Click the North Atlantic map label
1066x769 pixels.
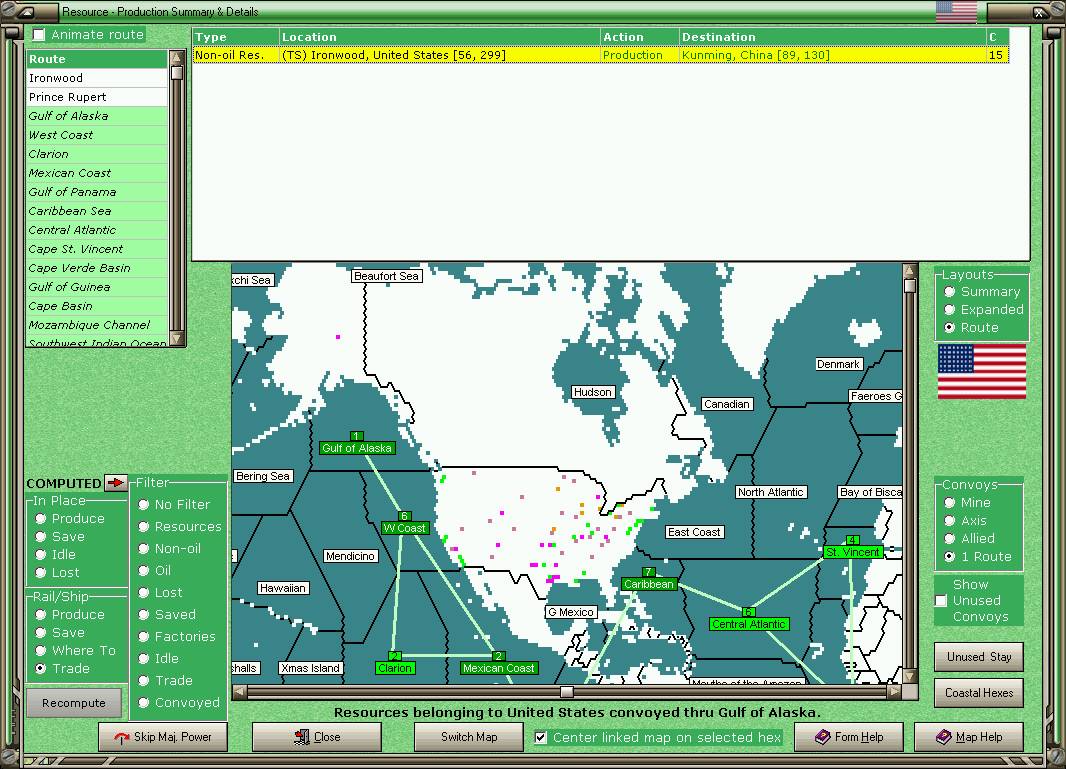point(771,492)
